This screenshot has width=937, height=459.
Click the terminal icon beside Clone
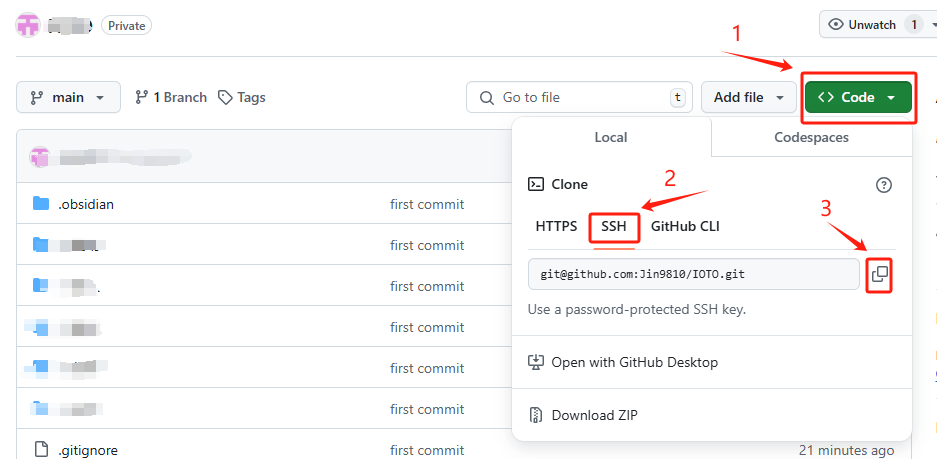[x=535, y=184]
